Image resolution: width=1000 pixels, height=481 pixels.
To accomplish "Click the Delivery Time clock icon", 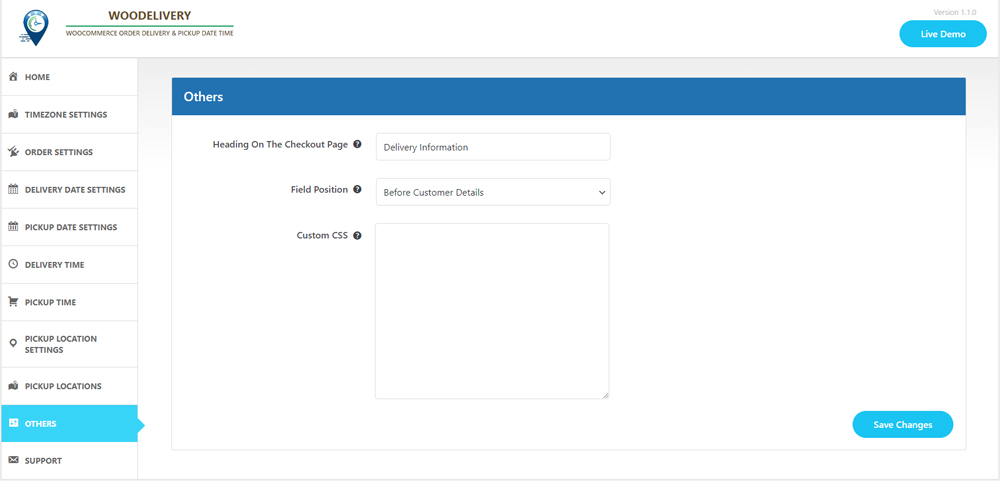I will tap(13, 264).
